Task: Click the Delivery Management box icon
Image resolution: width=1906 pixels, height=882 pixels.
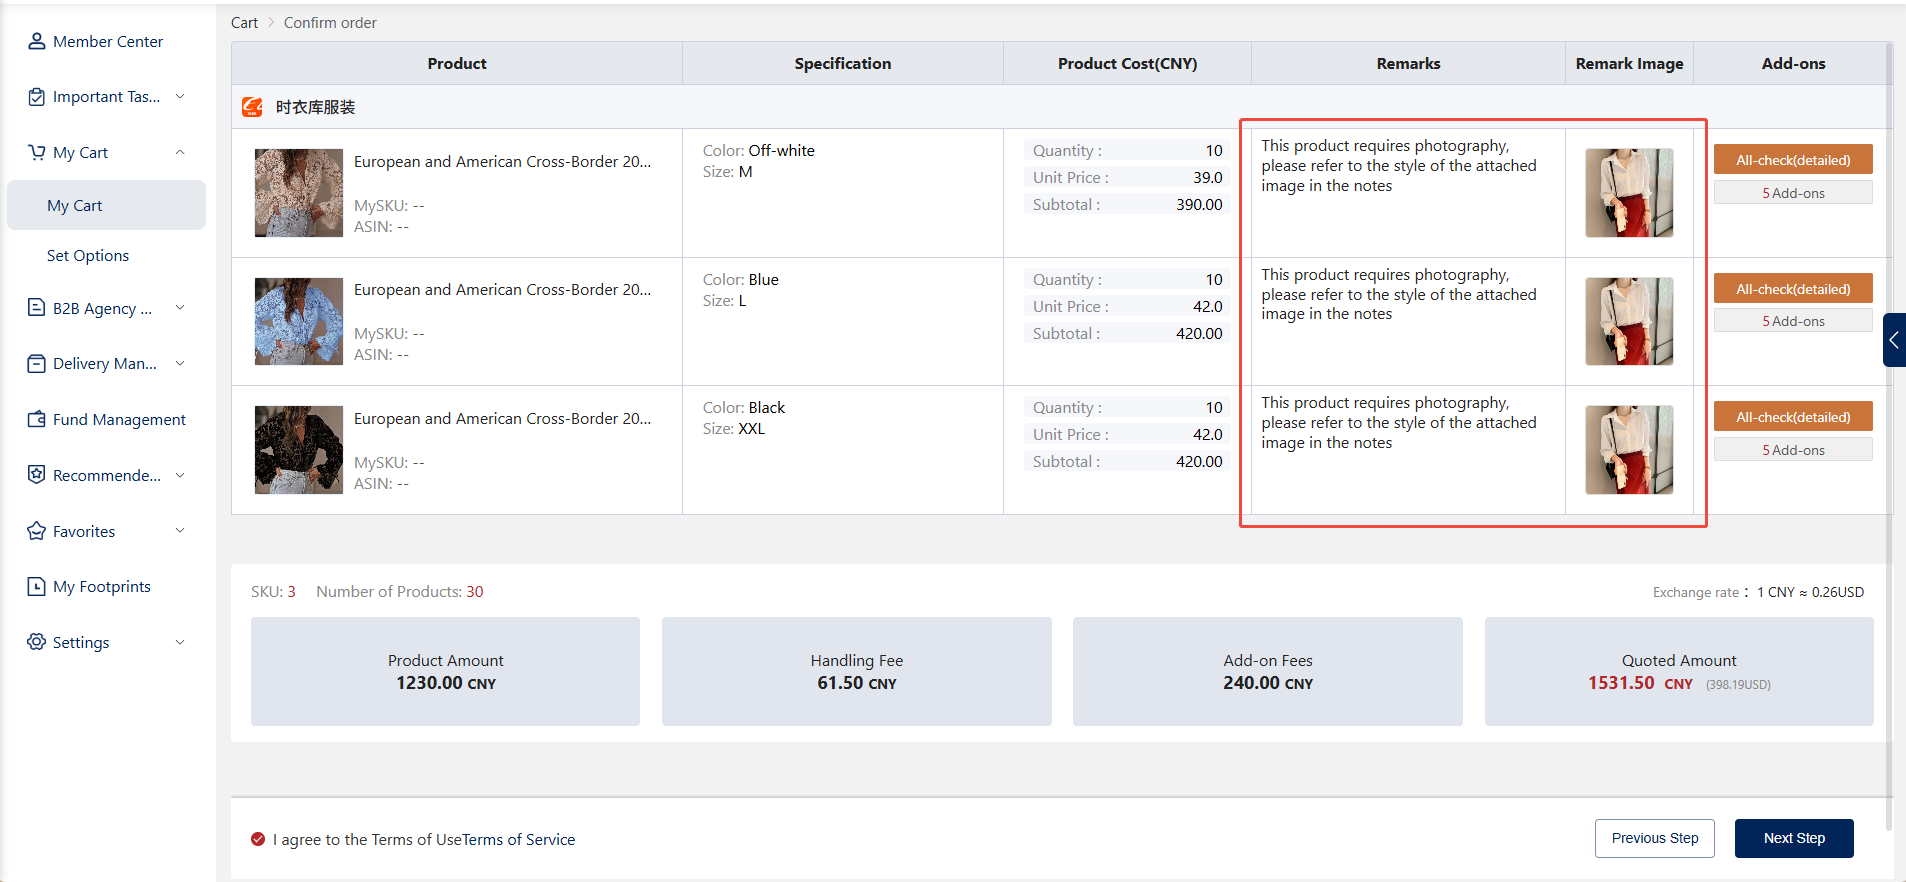Action: click(37, 364)
